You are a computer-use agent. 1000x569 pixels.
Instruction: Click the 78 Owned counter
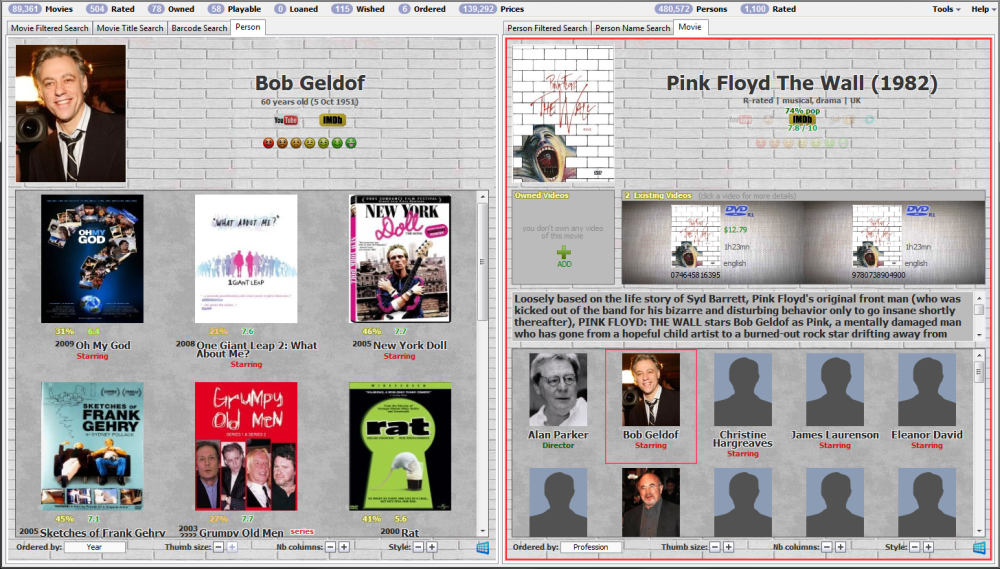click(171, 9)
